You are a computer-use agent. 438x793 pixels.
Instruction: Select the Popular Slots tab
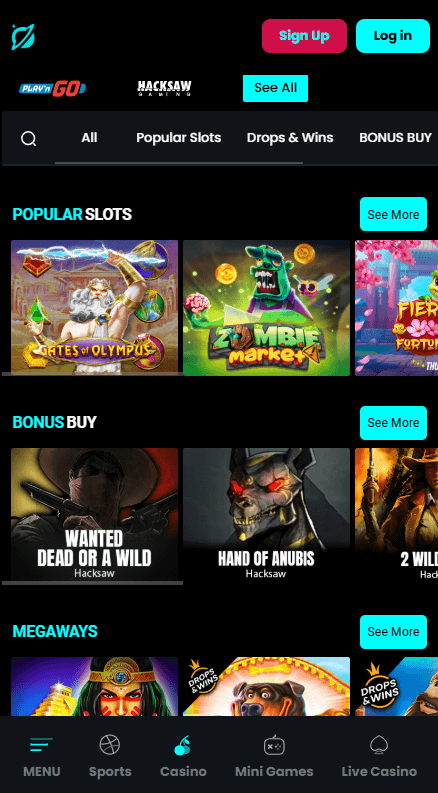coord(179,138)
